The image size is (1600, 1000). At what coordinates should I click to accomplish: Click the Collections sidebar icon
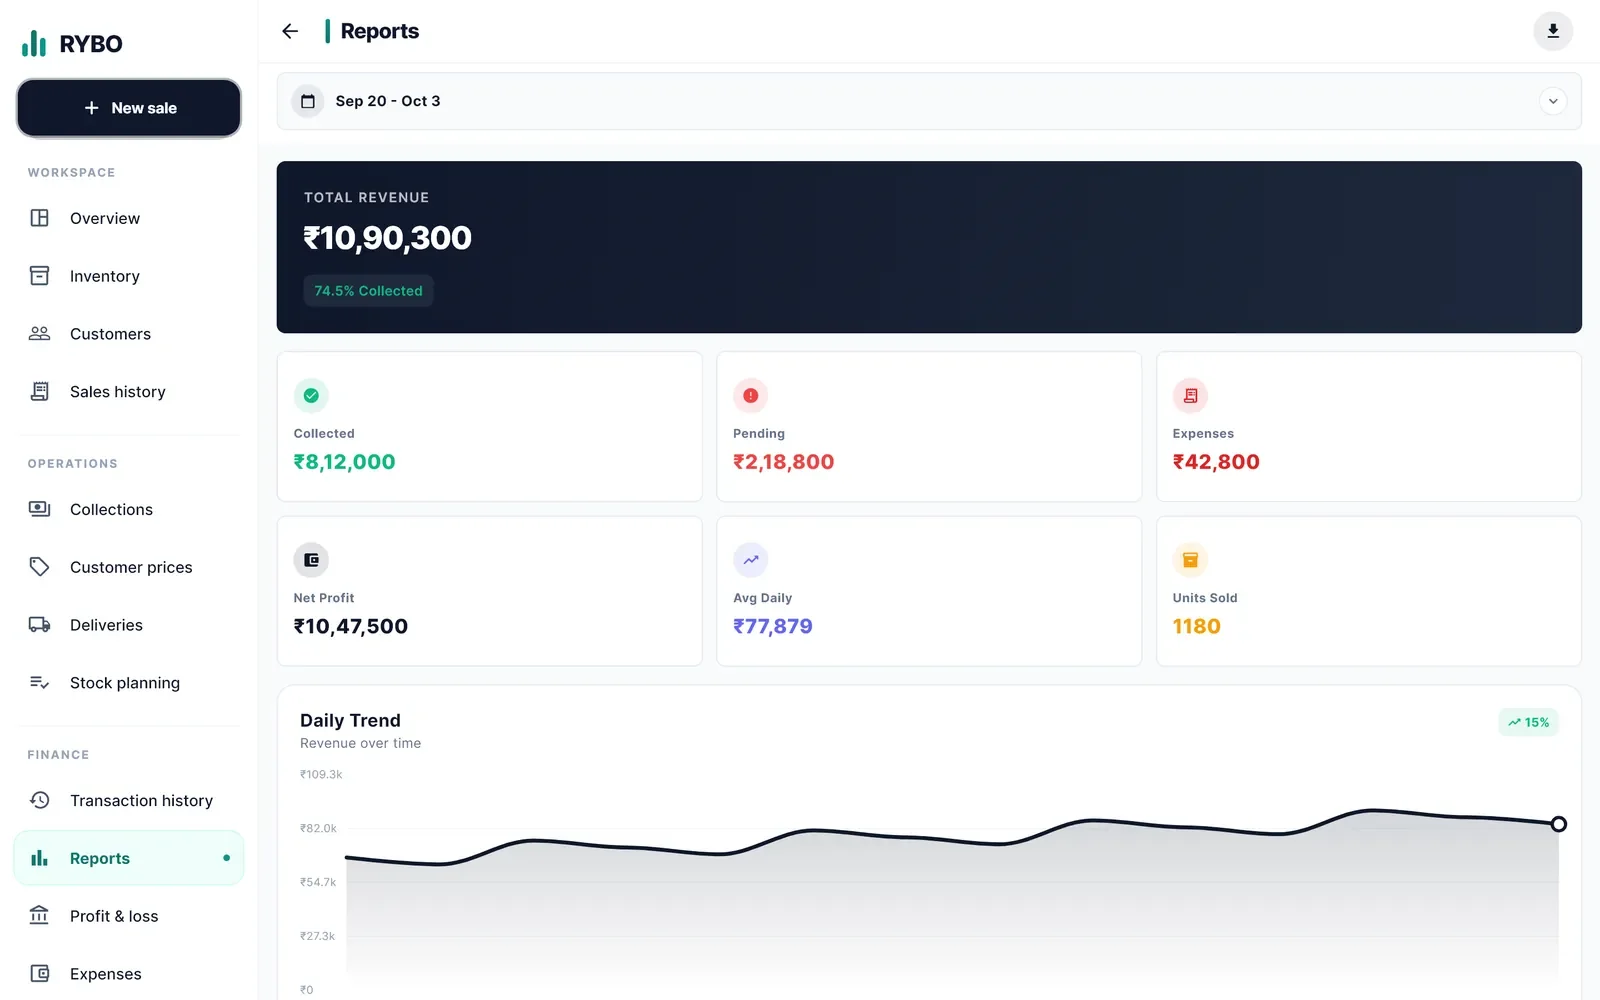point(39,509)
